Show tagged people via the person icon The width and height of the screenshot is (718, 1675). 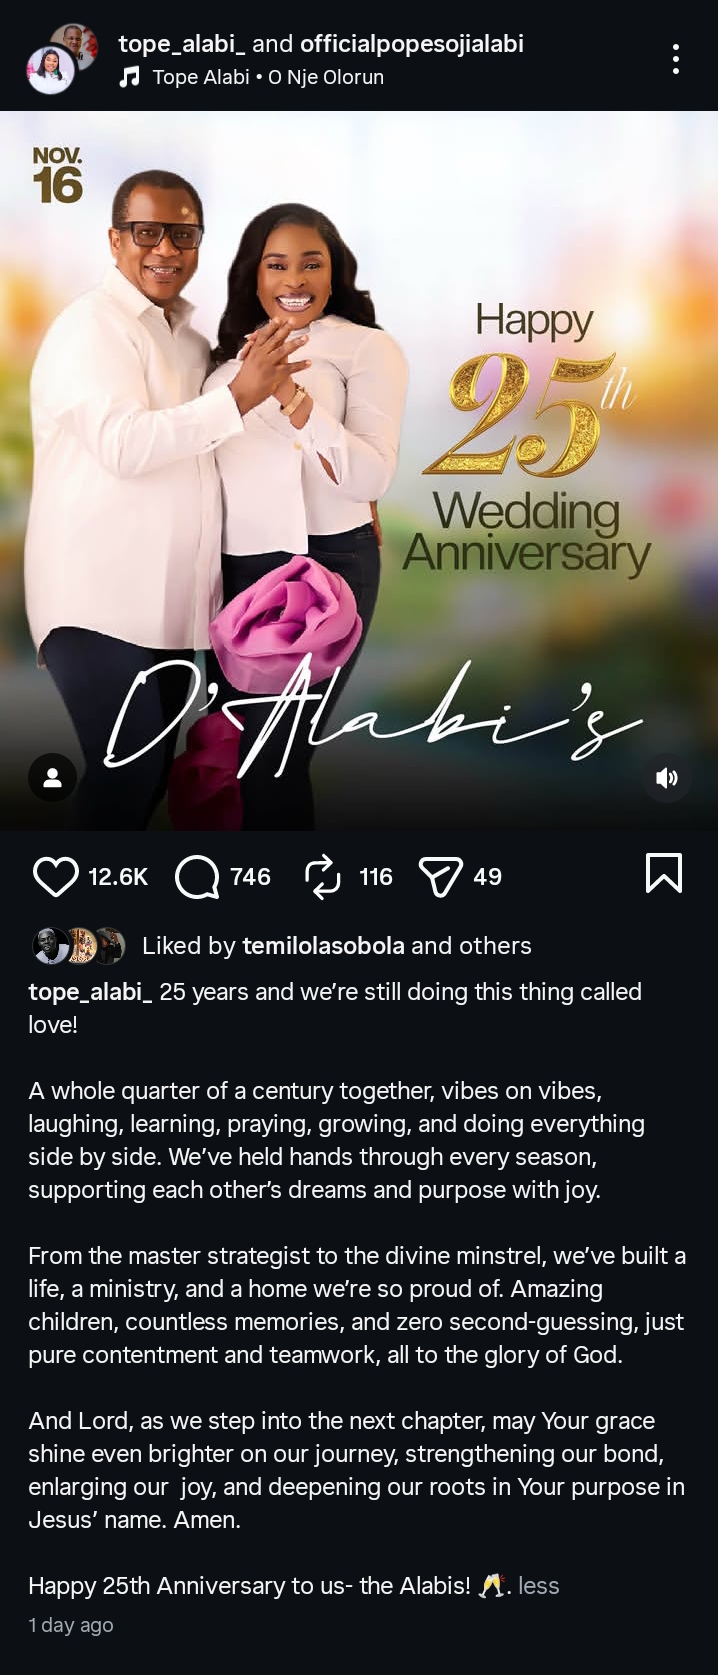click(x=53, y=777)
